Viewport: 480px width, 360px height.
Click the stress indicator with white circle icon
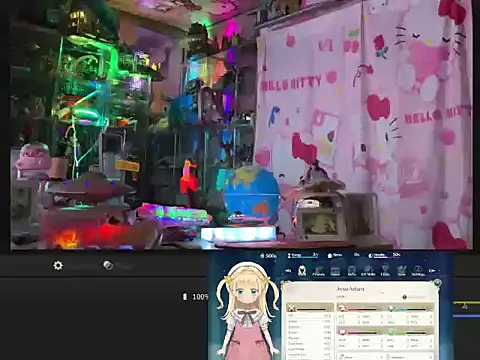coord(335,255)
